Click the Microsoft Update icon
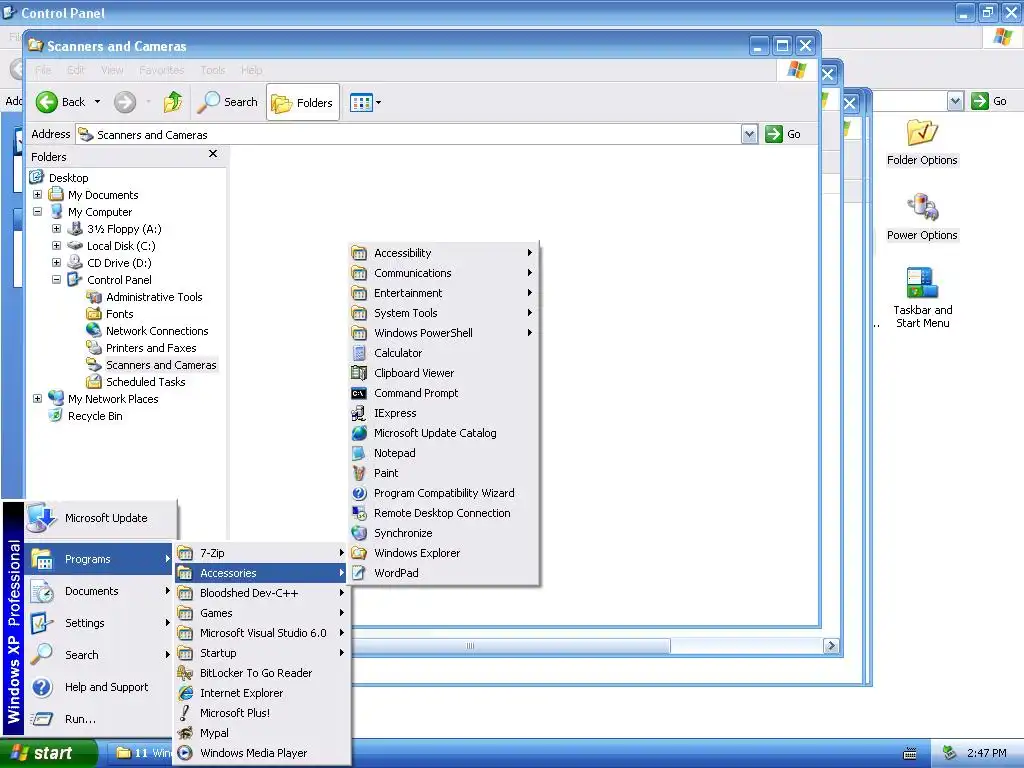This screenshot has height=768, width=1024. [42, 518]
